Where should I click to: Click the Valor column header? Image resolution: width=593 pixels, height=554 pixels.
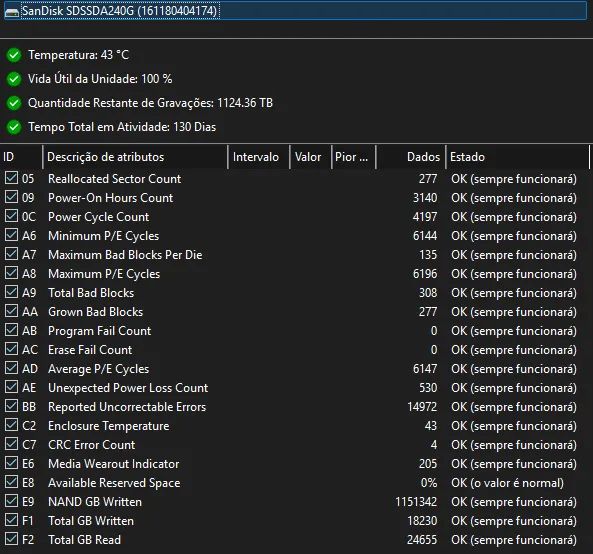[x=310, y=157]
